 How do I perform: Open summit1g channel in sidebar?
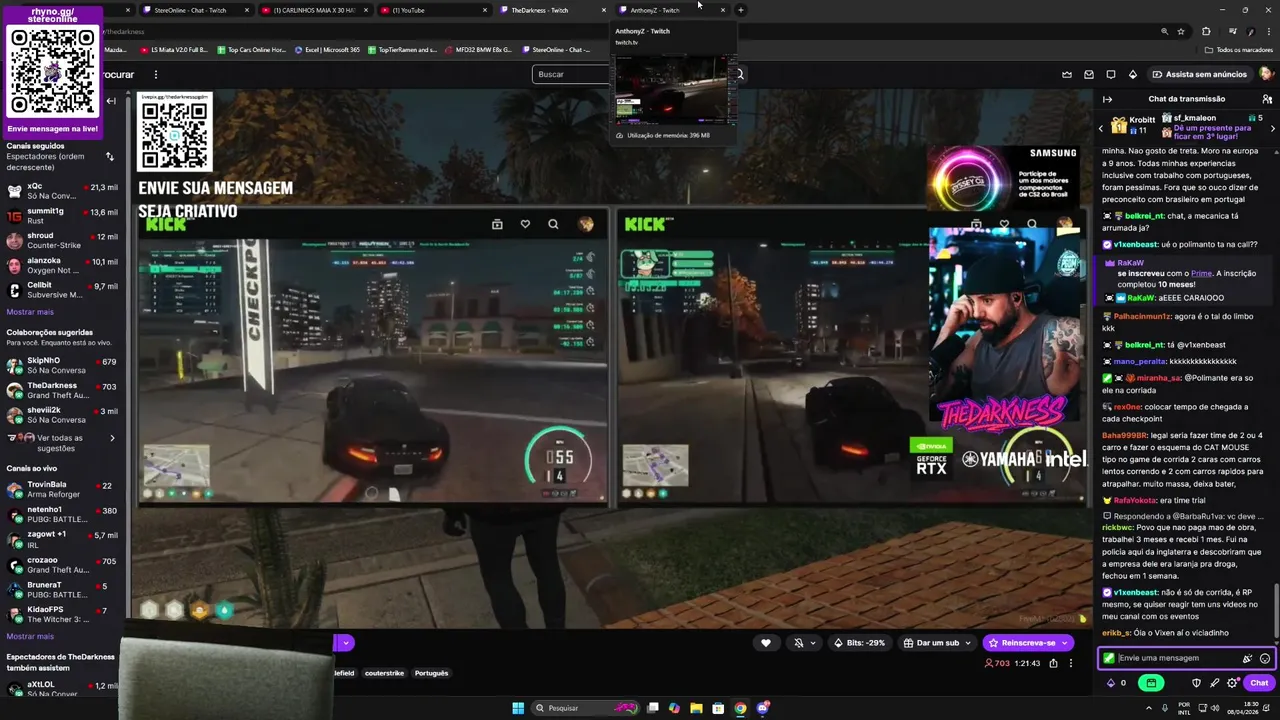pyautogui.click(x=62, y=216)
